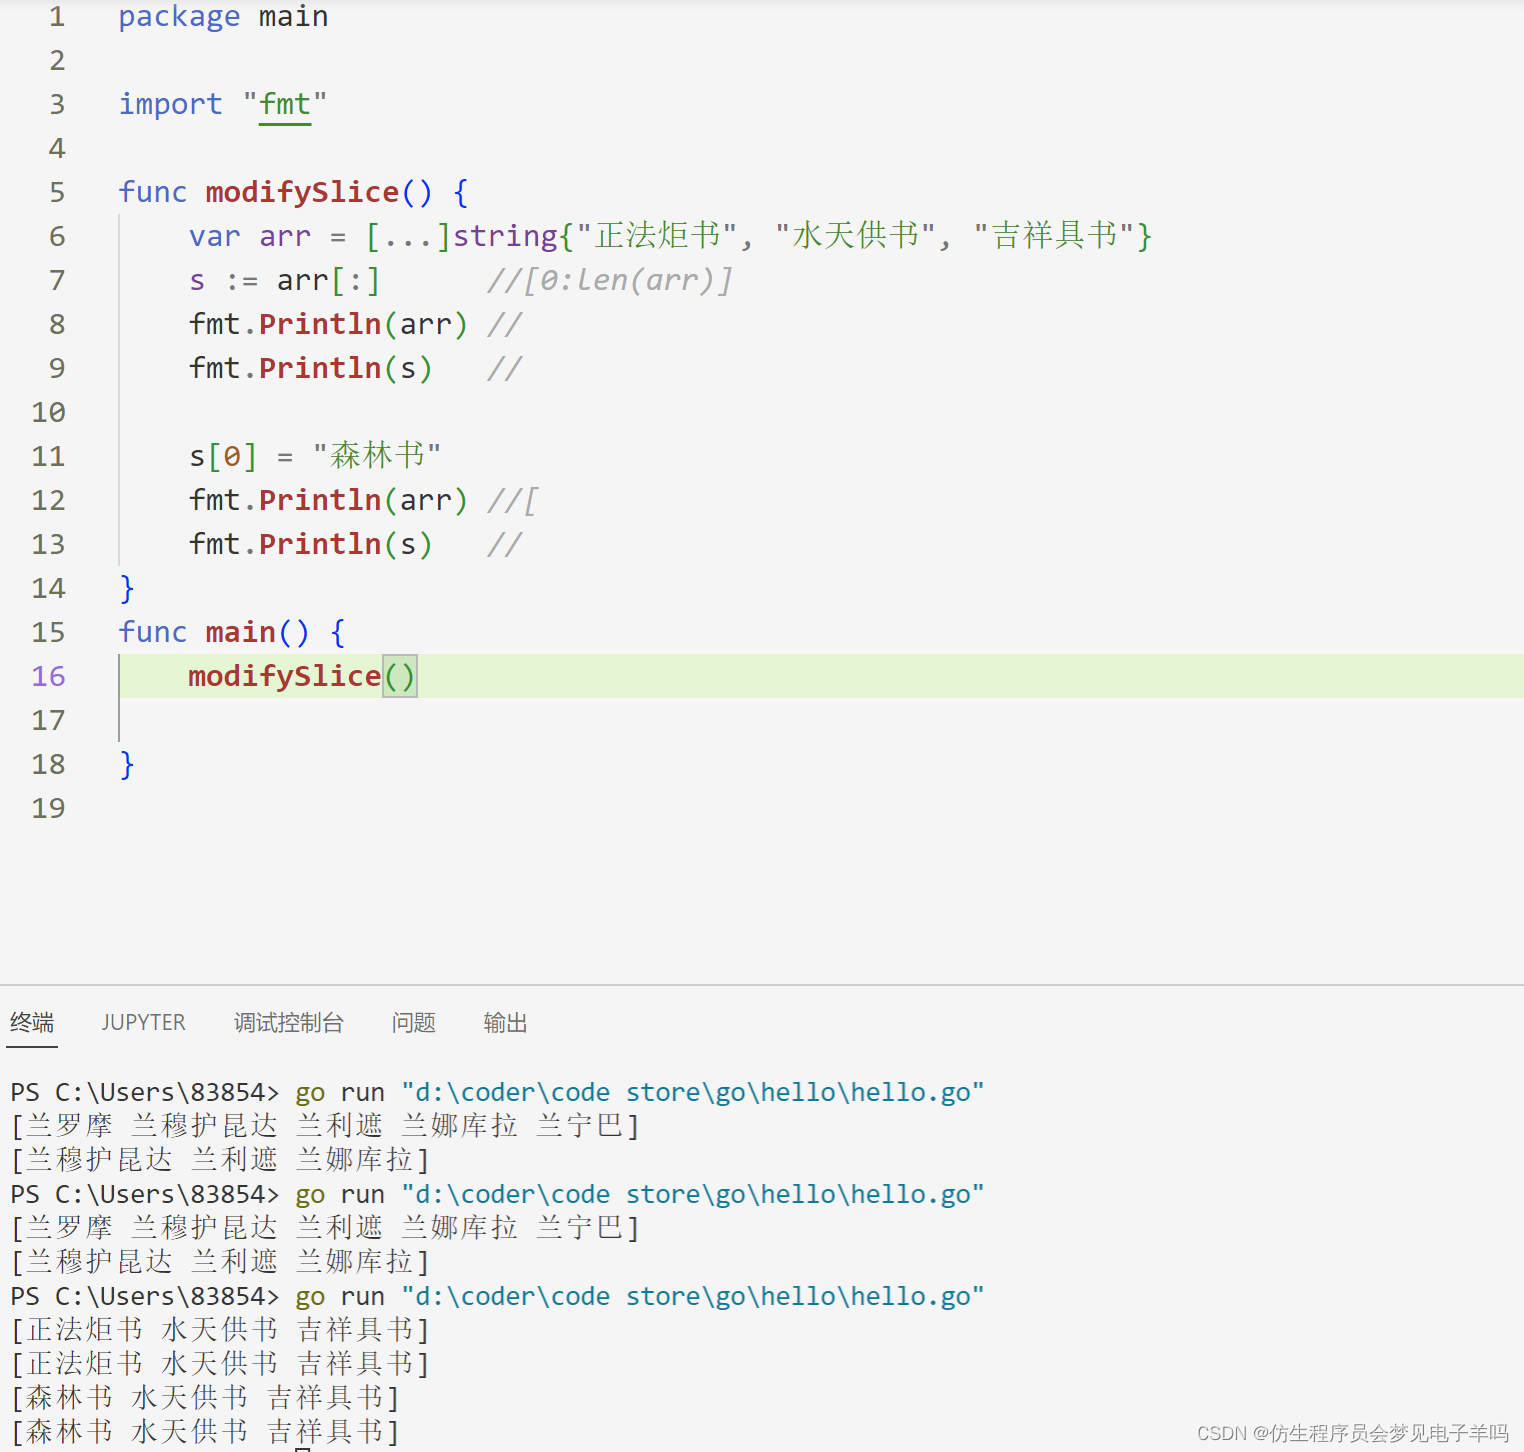Switch to the 终端 terminal tab
1524x1452 pixels.
coord(32,1022)
